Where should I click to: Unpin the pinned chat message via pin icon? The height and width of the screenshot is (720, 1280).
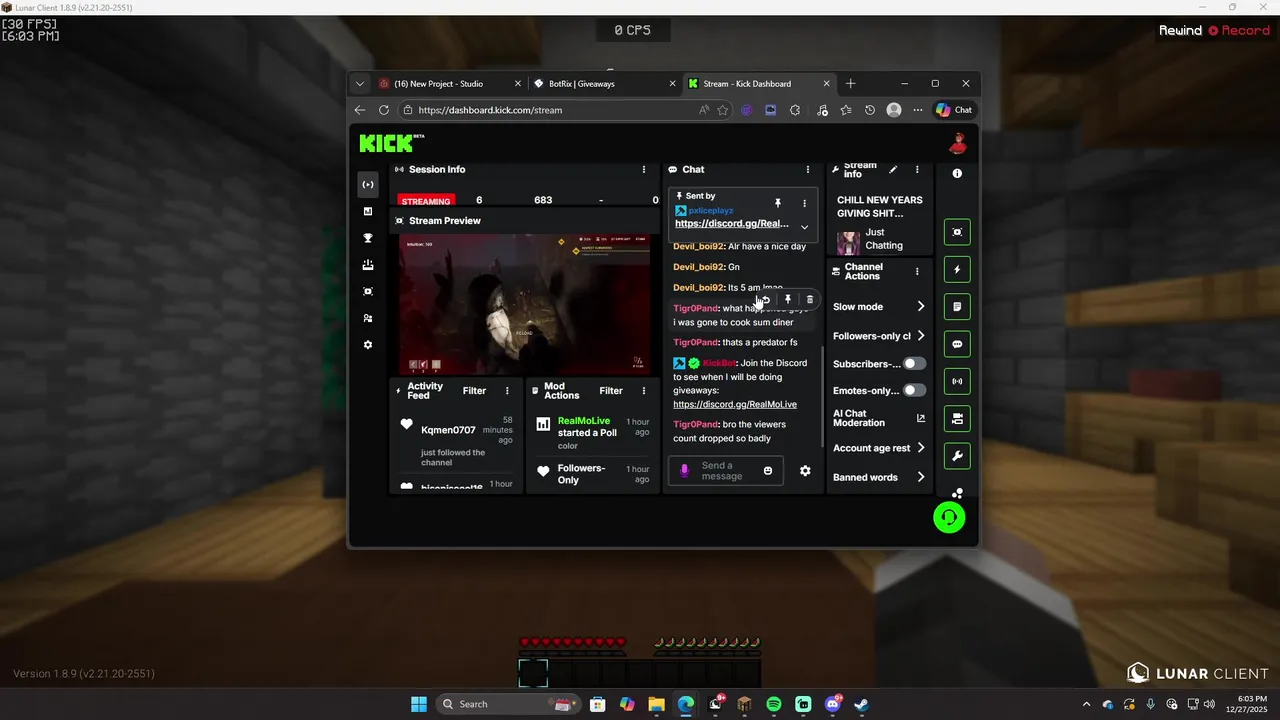pos(778,203)
